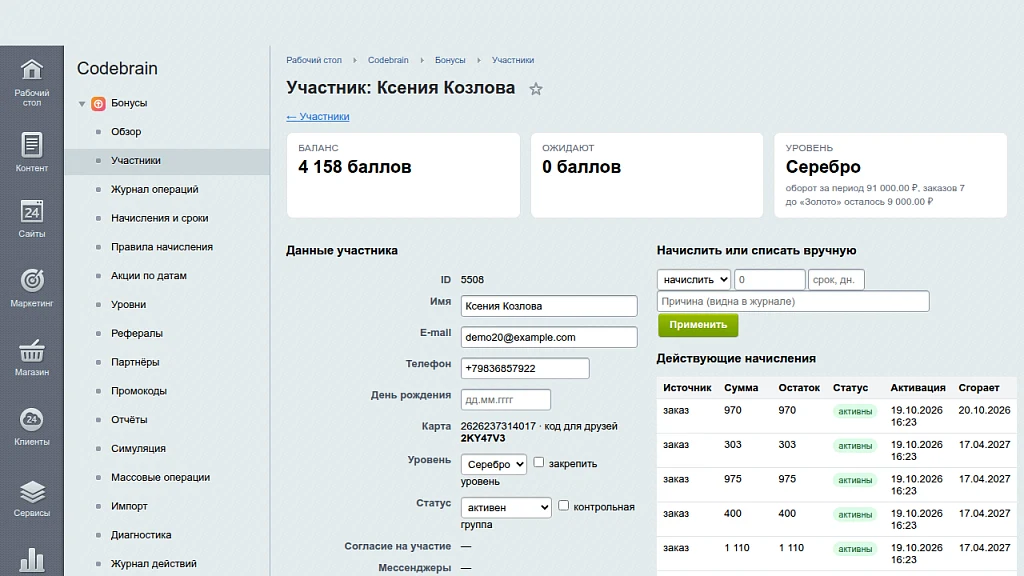Open Диагностика in the sidebar menu
The width and height of the screenshot is (1024, 576).
[x=141, y=535]
